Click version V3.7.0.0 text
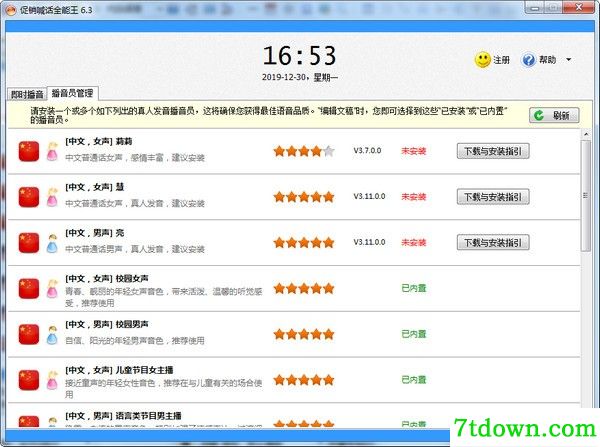This screenshot has height=447, width=600. point(367,150)
